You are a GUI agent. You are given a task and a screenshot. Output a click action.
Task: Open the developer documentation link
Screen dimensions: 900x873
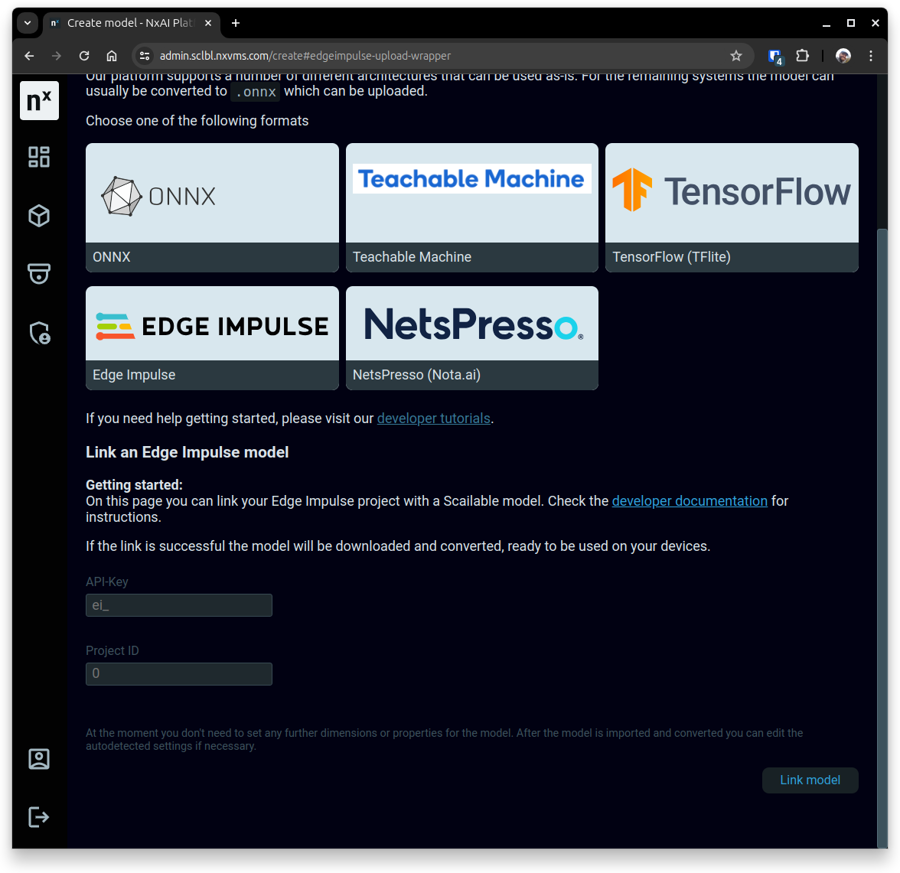(x=689, y=501)
